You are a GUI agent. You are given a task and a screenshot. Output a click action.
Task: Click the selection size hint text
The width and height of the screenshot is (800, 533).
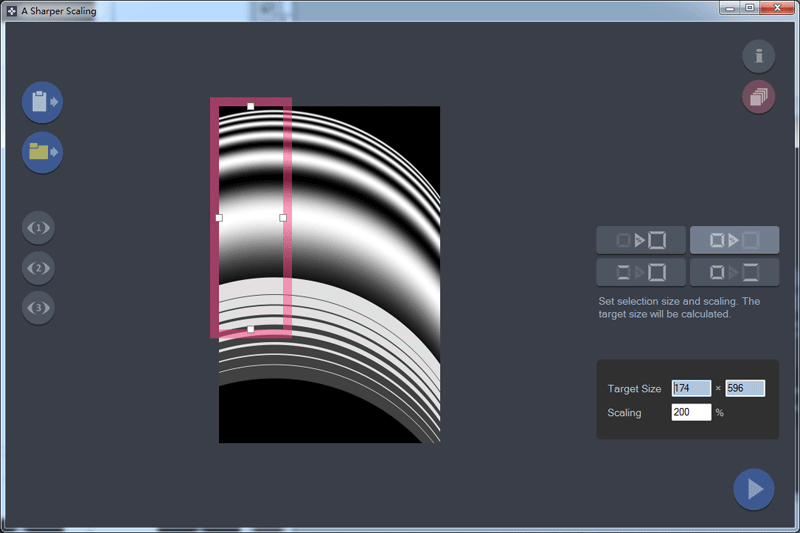(679, 308)
